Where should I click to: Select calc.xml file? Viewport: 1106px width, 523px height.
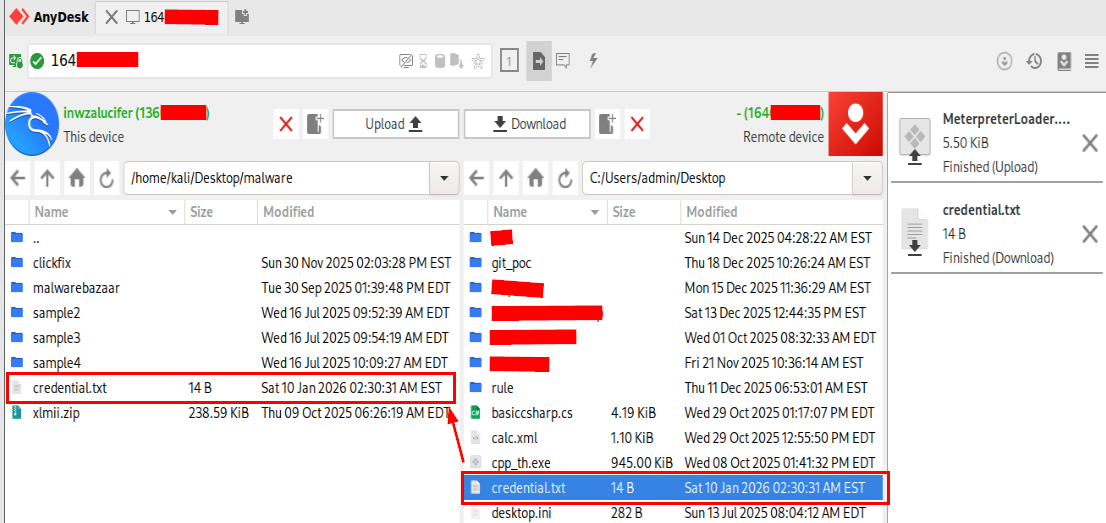(673, 438)
